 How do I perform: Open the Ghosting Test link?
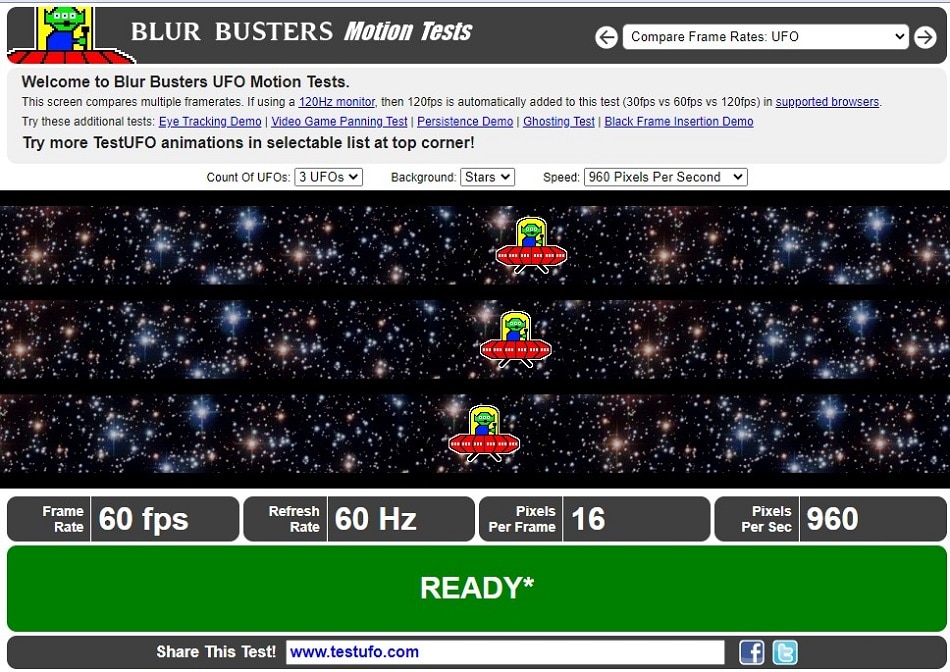559,121
